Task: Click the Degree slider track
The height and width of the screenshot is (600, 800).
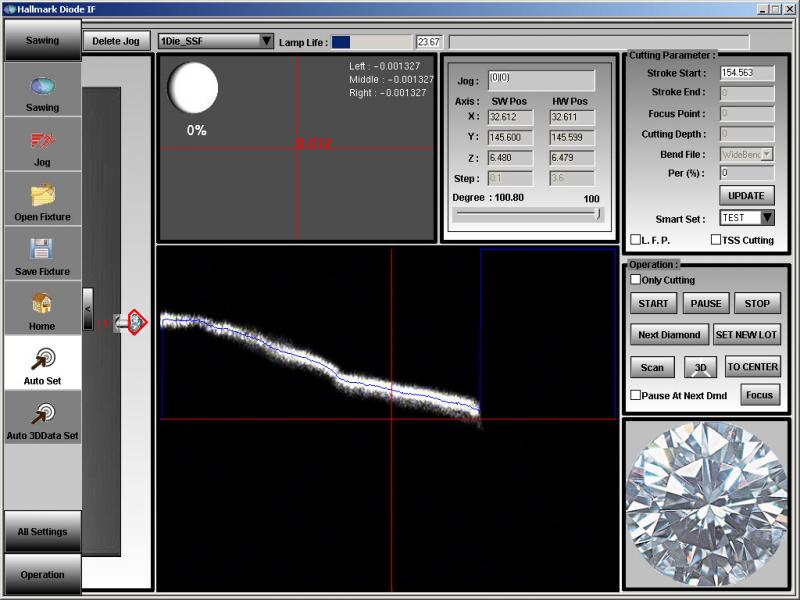Action: coord(527,214)
